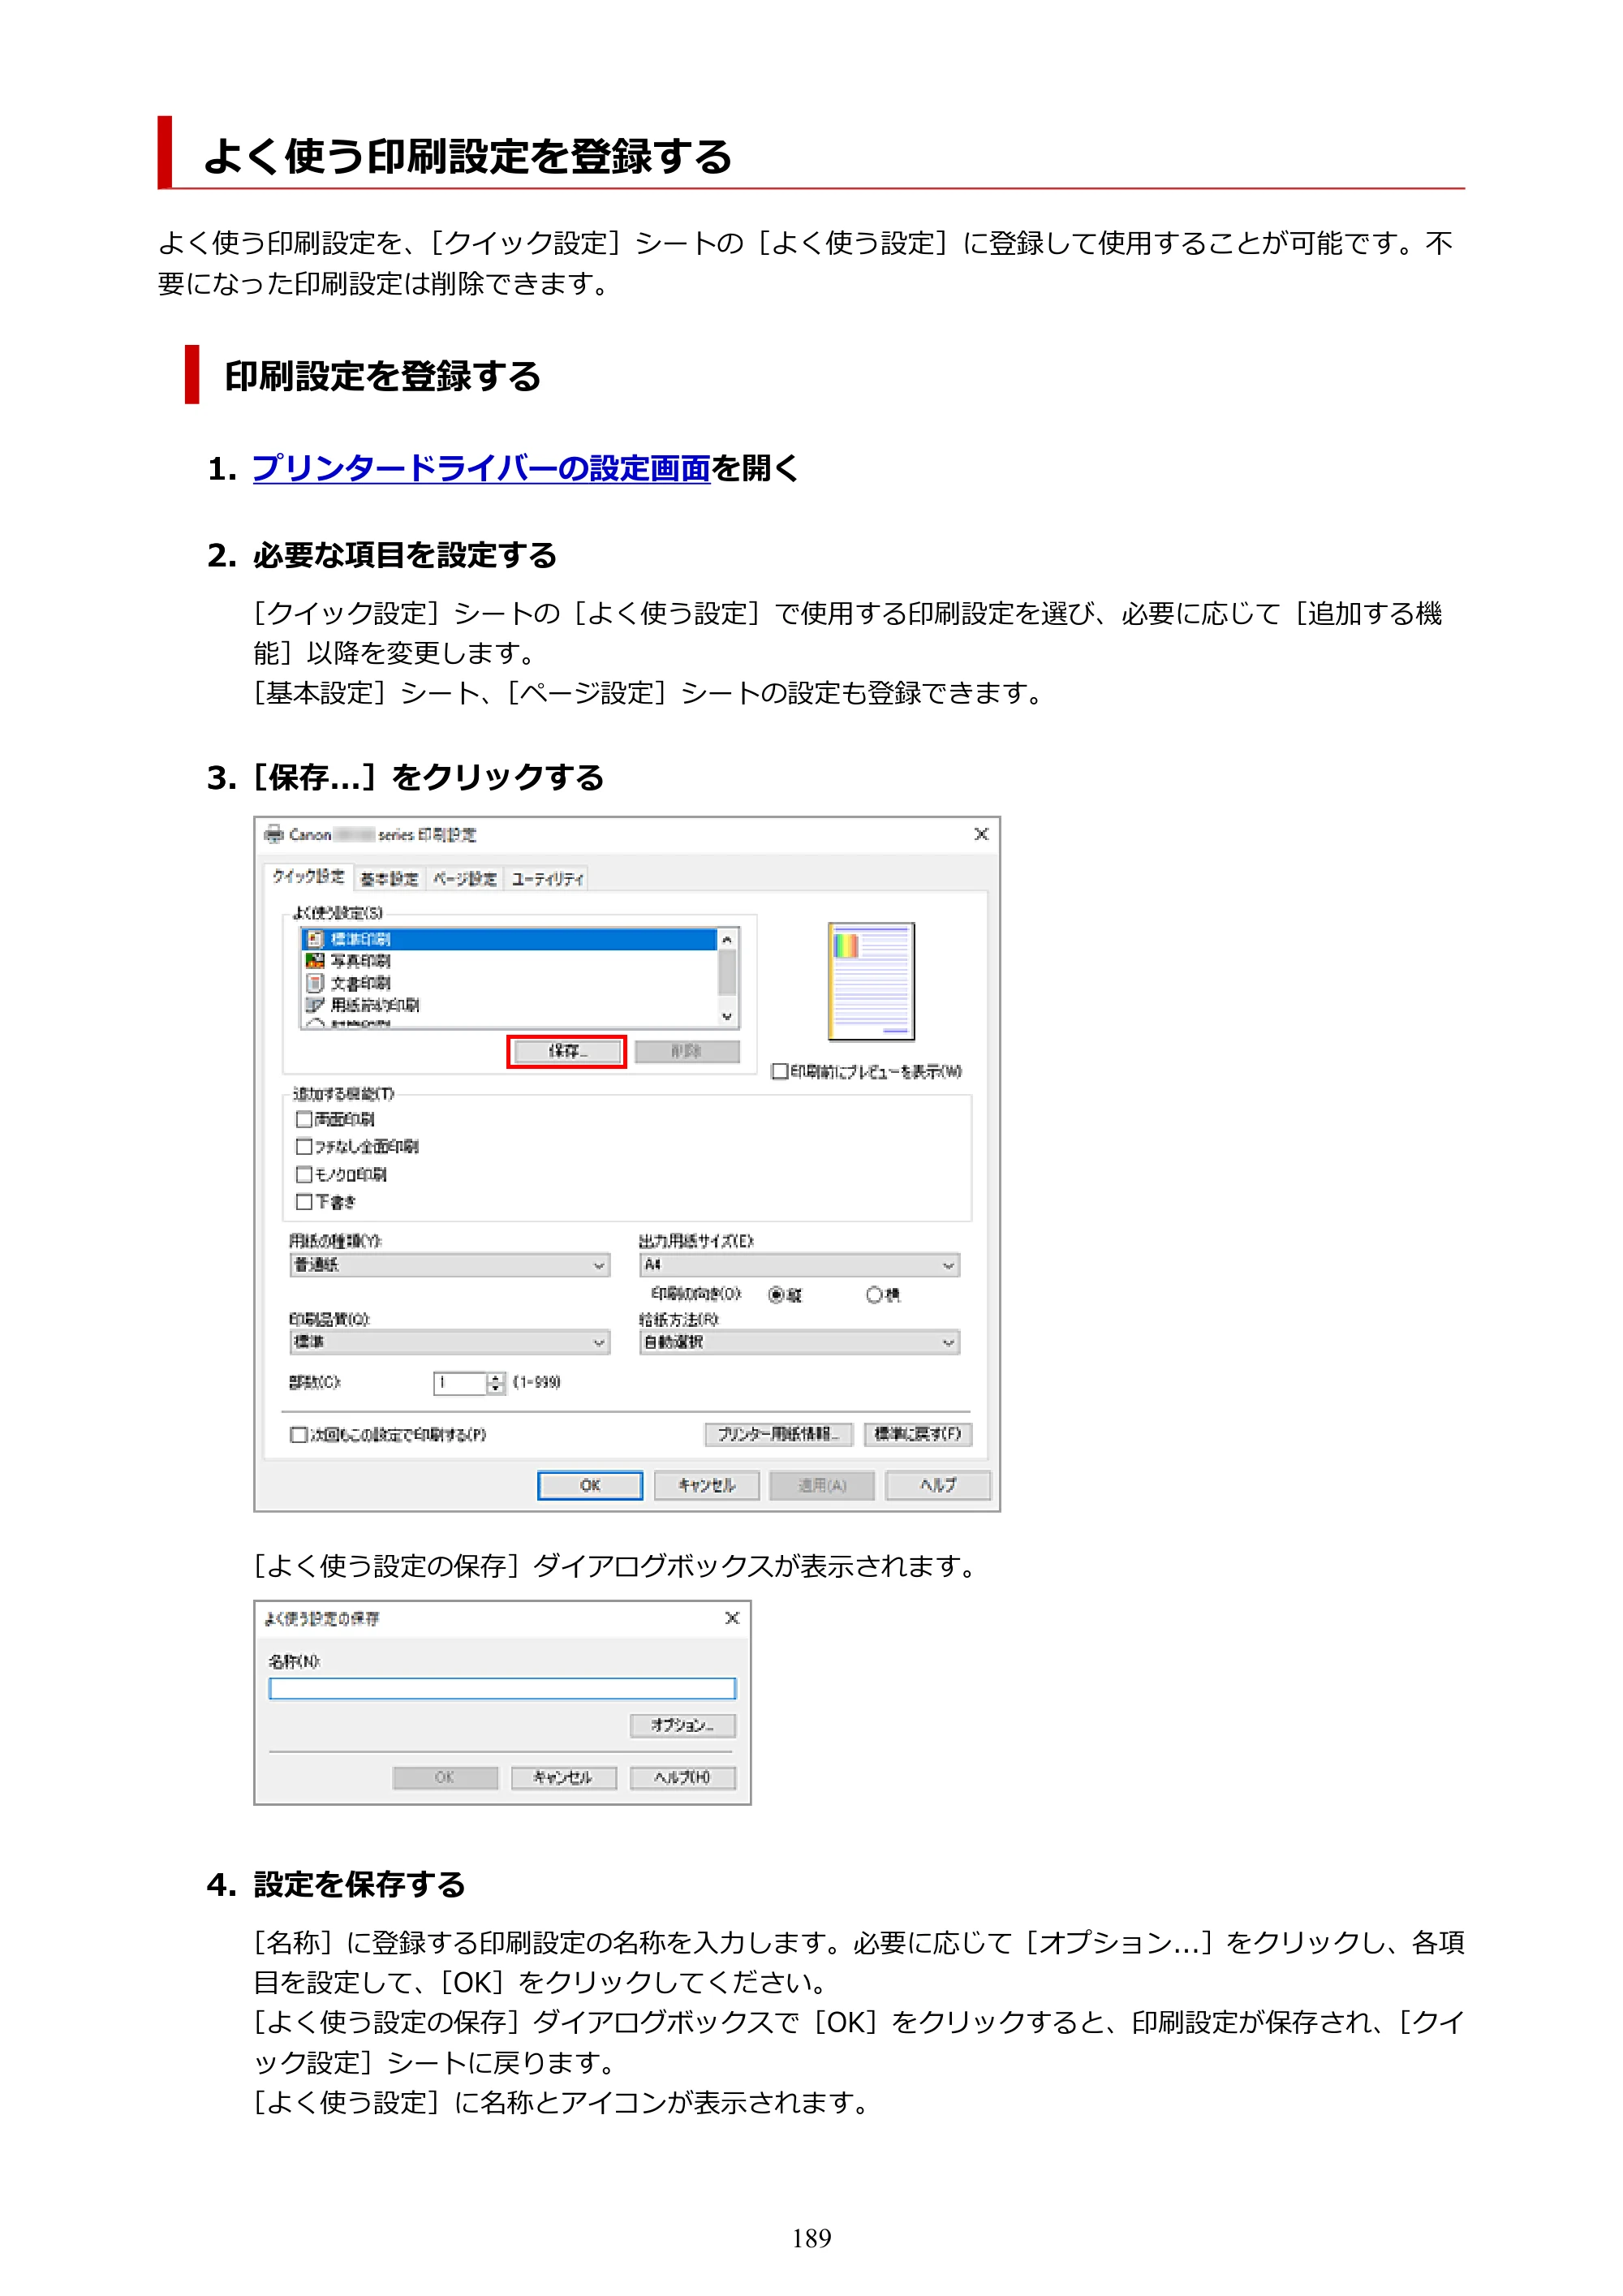Open the プリンタードライバーの設定画面 link
1623x2296 pixels.
(x=481, y=468)
